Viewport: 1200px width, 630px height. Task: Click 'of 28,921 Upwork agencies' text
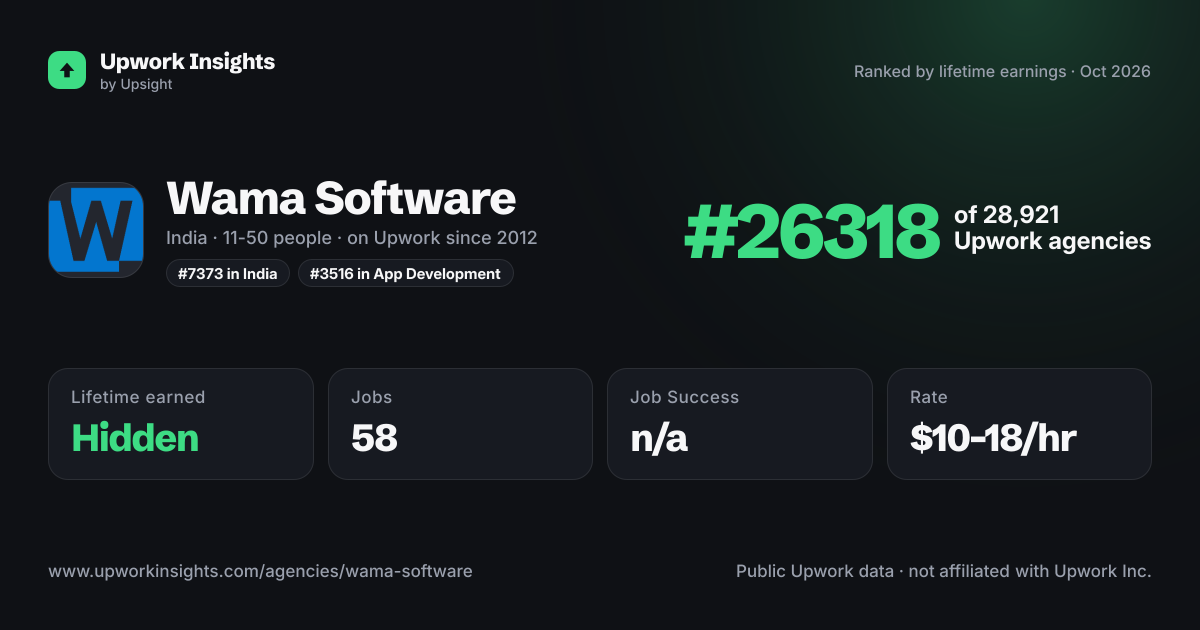click(x=1052, y=228)
